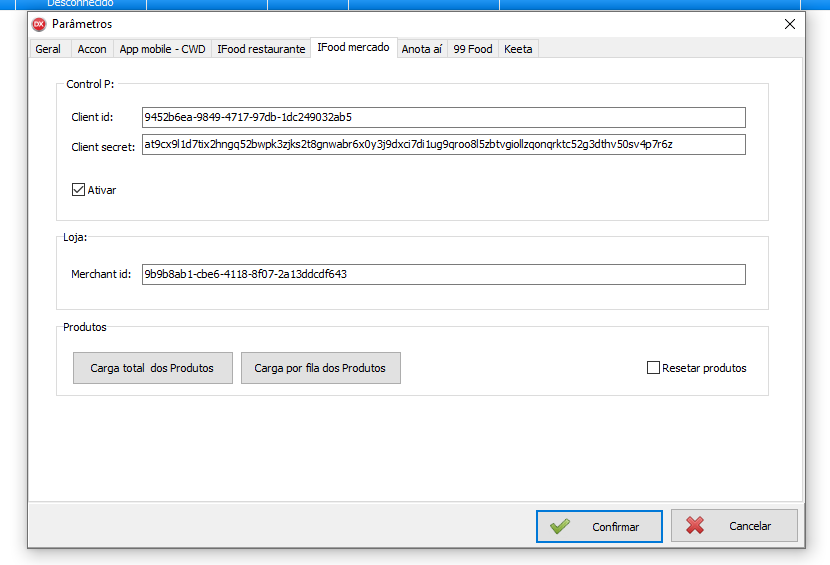Click the Merchant id: label
Screen dimensions: 830x565
[101, 274]
